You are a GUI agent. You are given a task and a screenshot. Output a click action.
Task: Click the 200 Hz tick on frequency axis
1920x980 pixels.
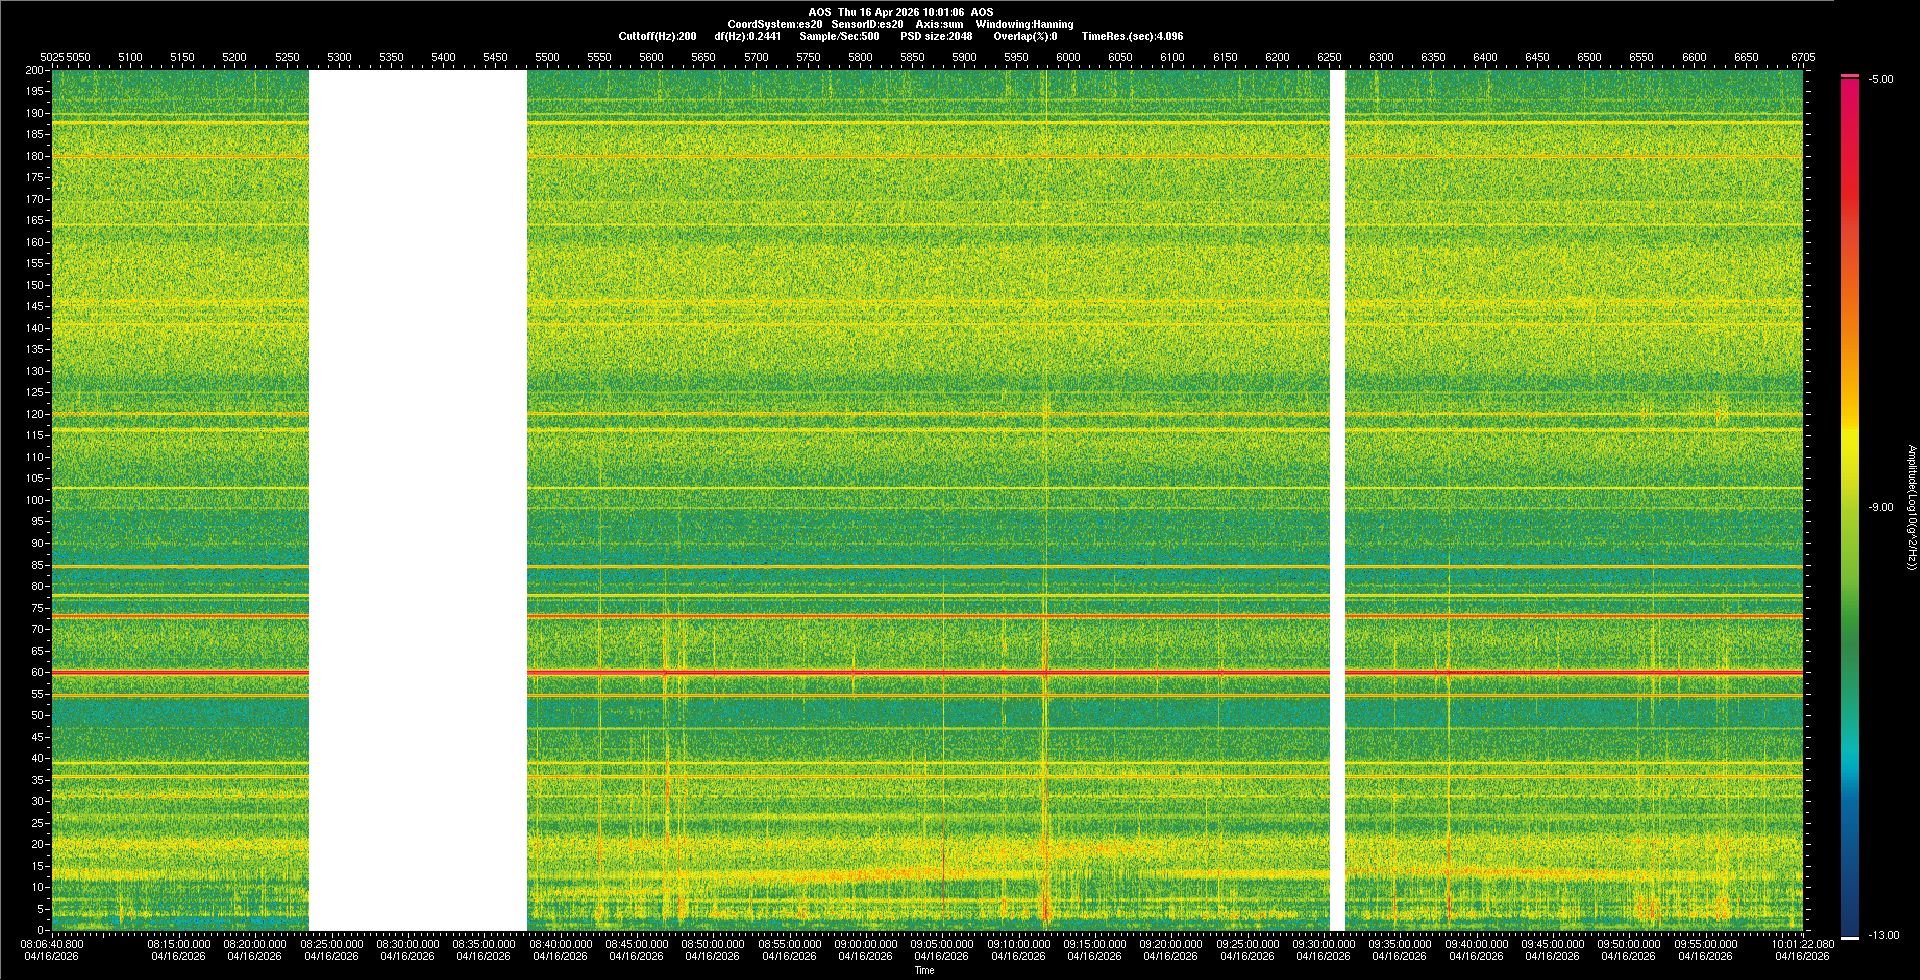tap(34, 70)
